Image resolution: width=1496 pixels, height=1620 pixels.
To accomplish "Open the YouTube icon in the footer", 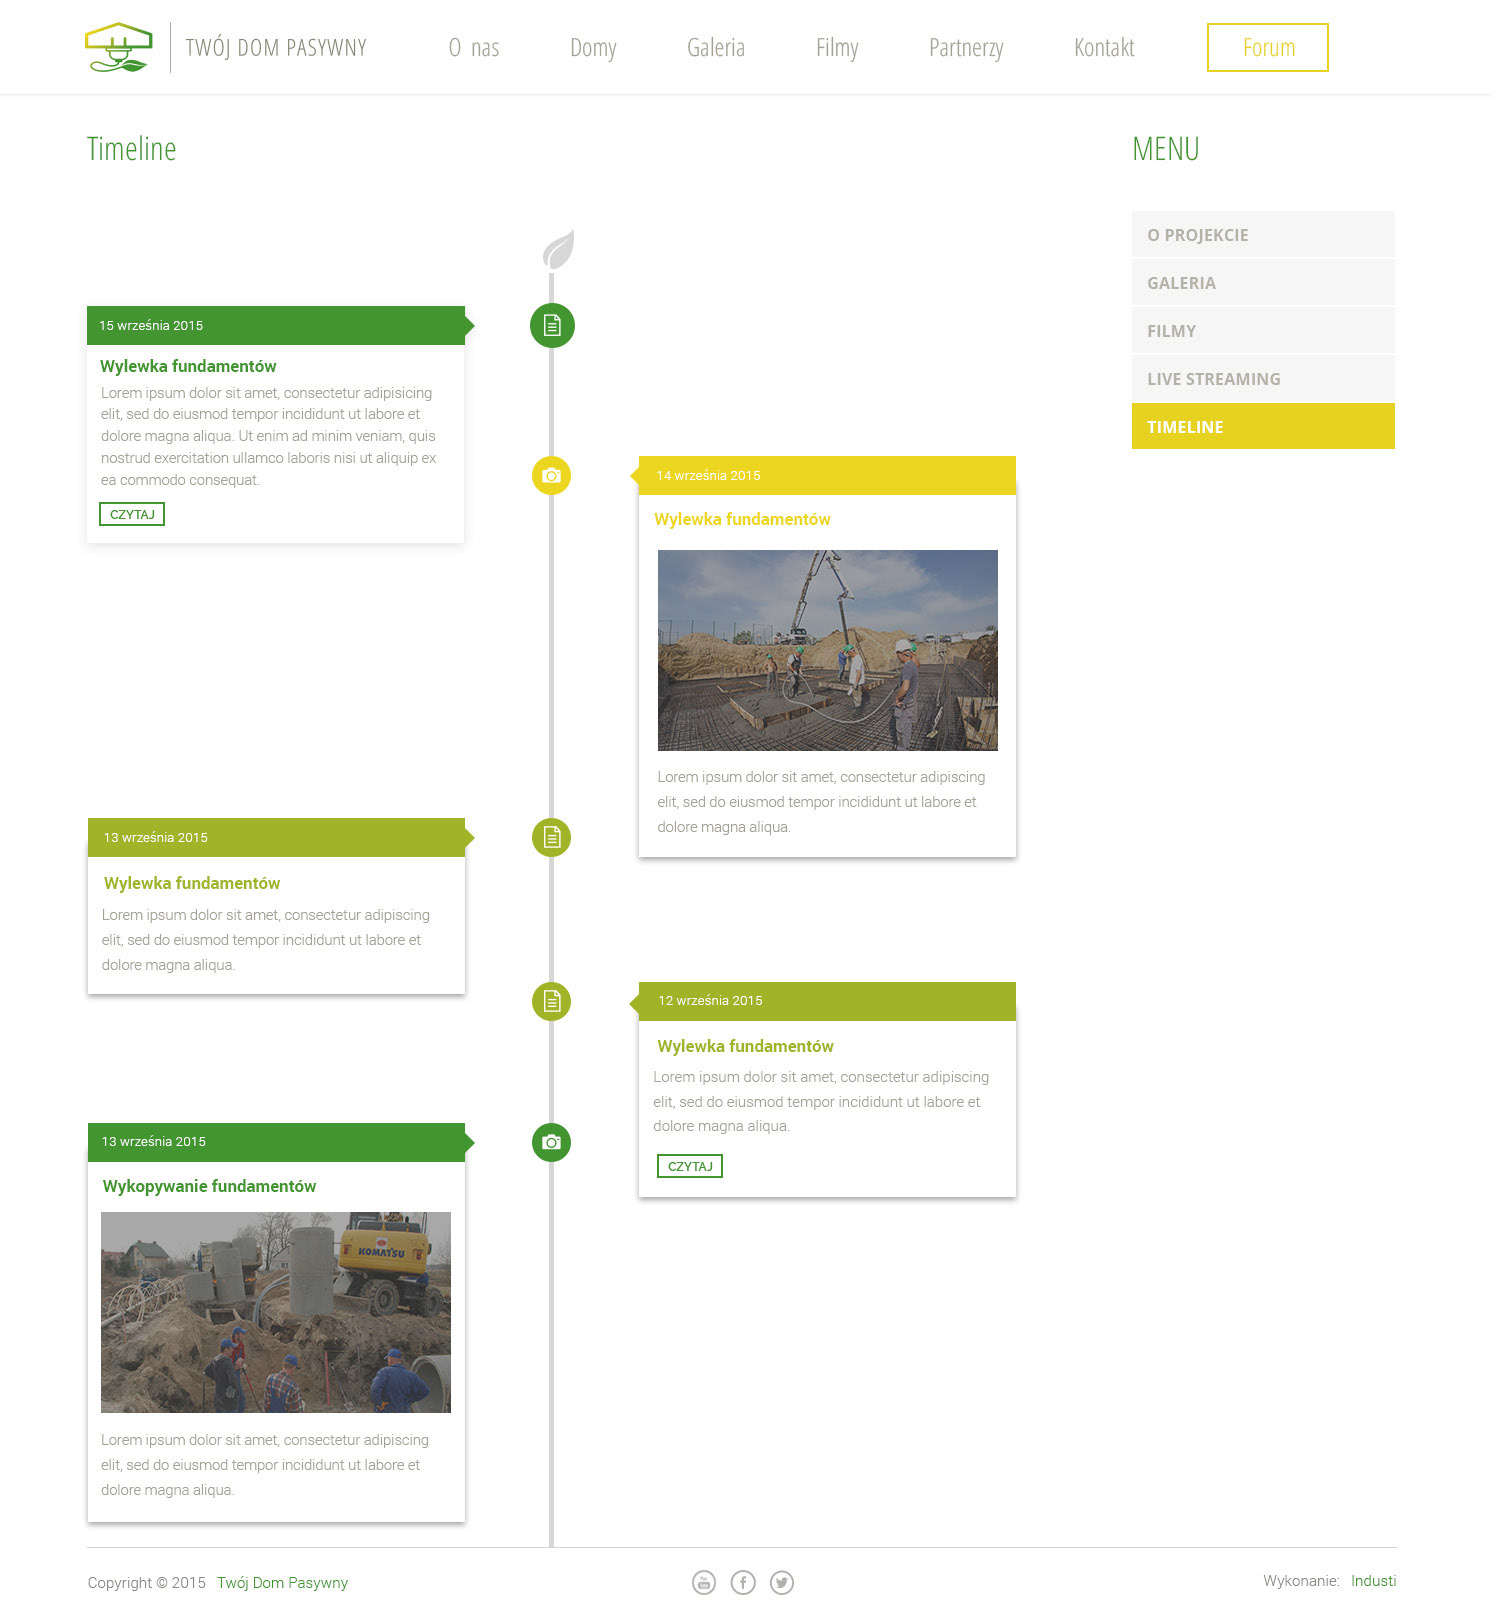I will tap(704, 1582).
